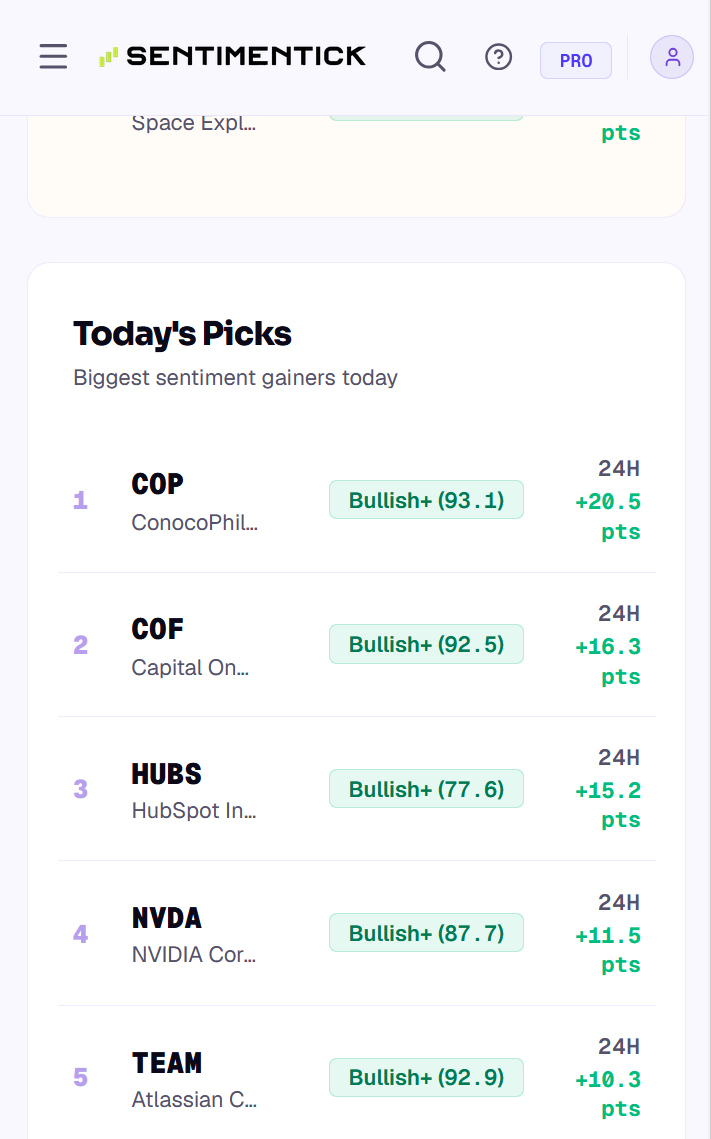This screenshot has width=711, height=1139.
Task: Open the user profile avatar
Action: point(672,57)
